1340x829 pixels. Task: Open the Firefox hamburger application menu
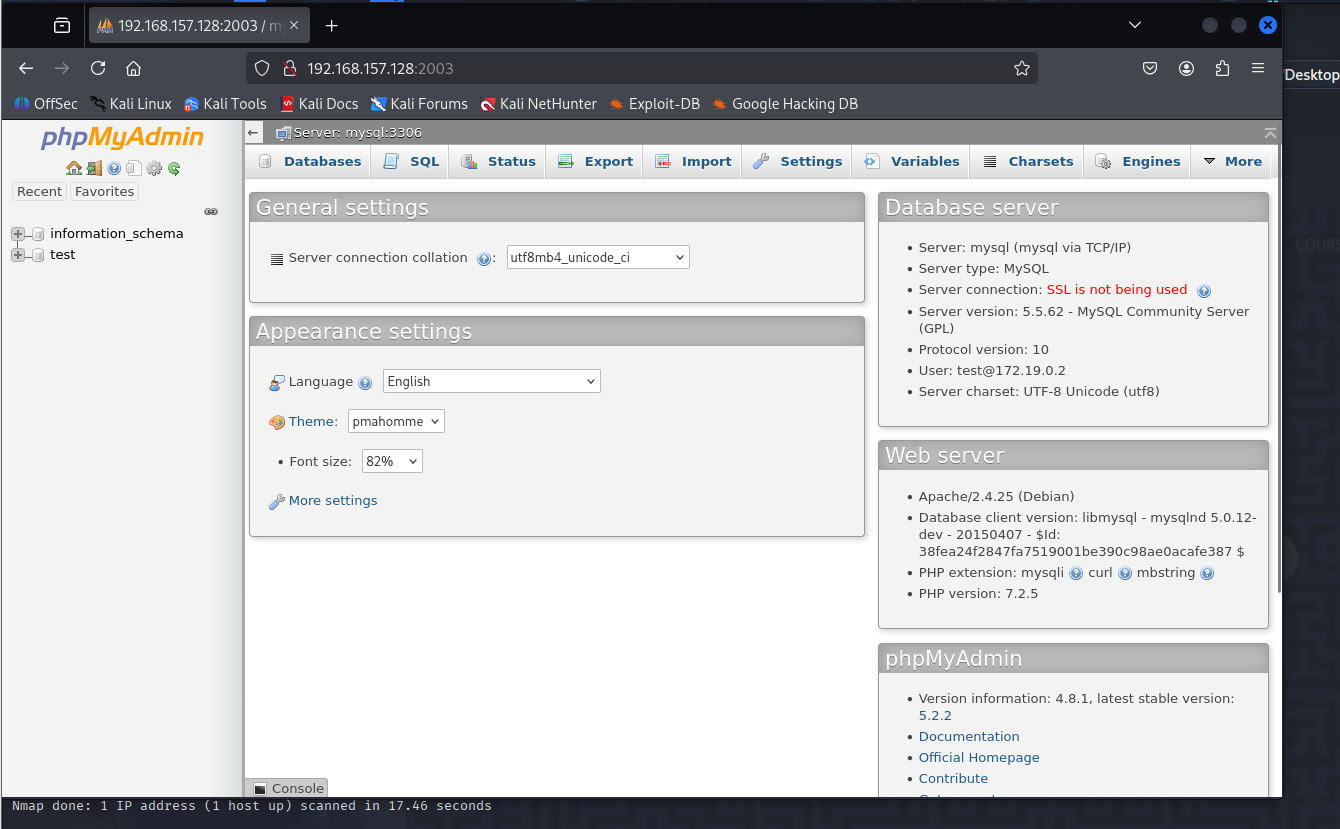point(1258,68)
